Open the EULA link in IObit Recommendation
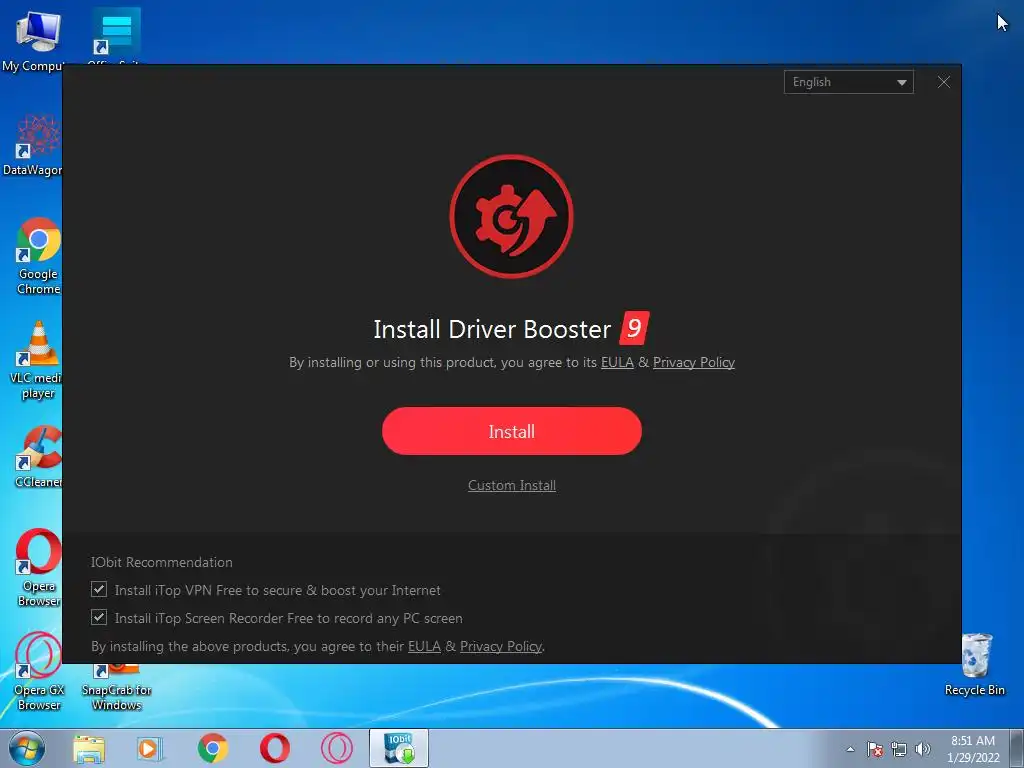The height and width of the screenshot is (768, 1024). [x=424, y=647]
